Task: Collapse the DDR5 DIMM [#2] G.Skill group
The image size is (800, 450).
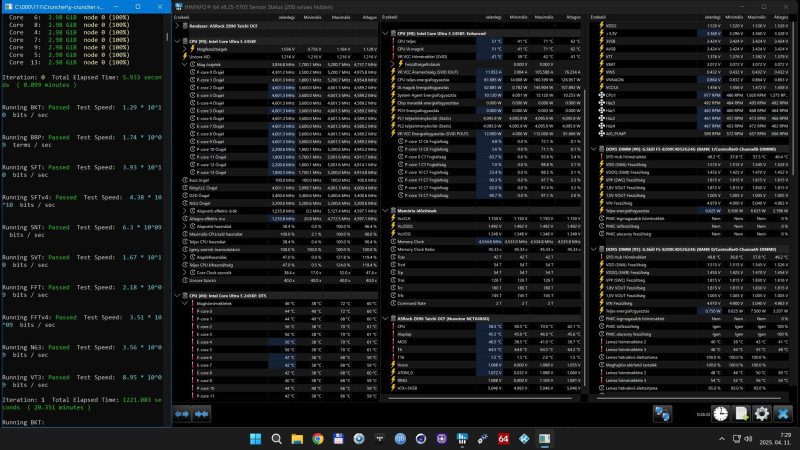Action: (x=594, y=249)
